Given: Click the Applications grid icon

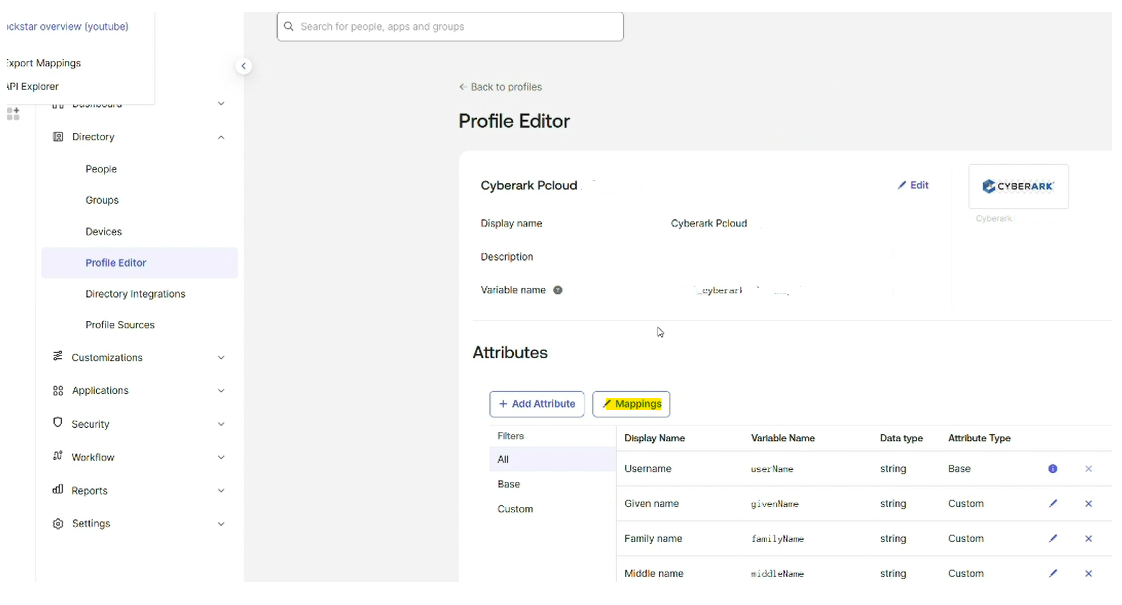Looking at the screenshot, I should 58,390.
